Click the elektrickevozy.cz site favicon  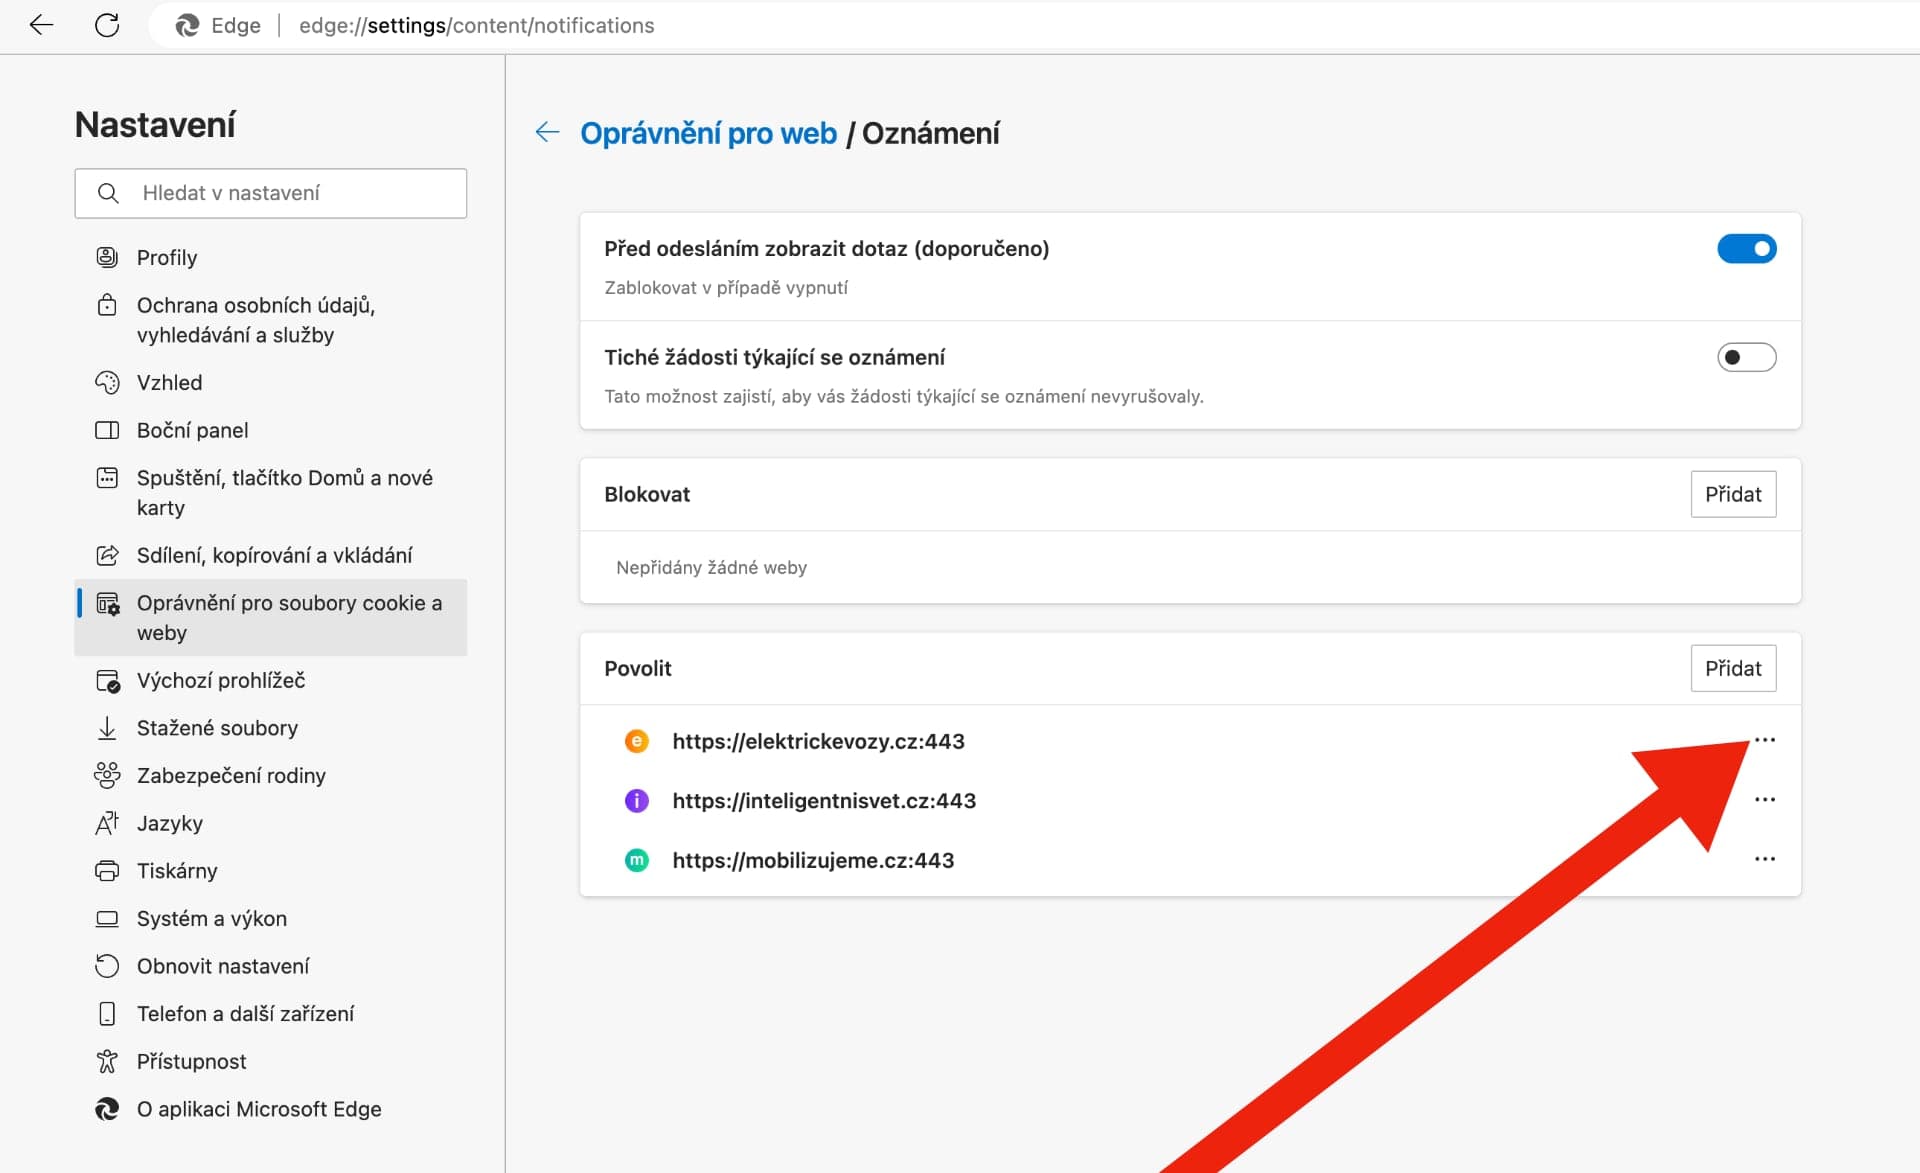coord(637,741)
